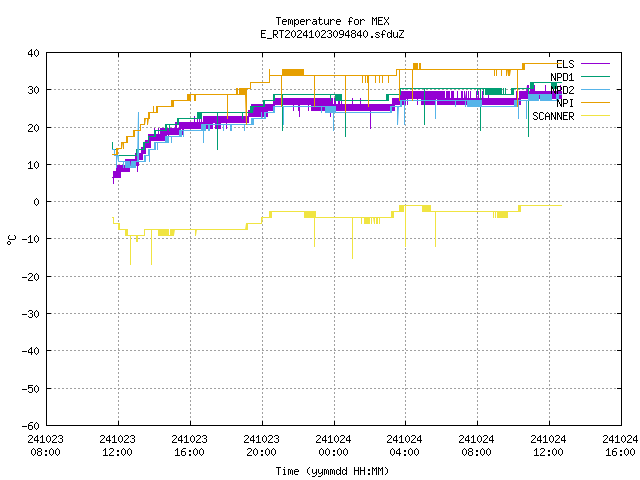The height and width of the screenshot is (480, 640).
Task: Click the purple ELS legend line sample
Action: (595, 64)
